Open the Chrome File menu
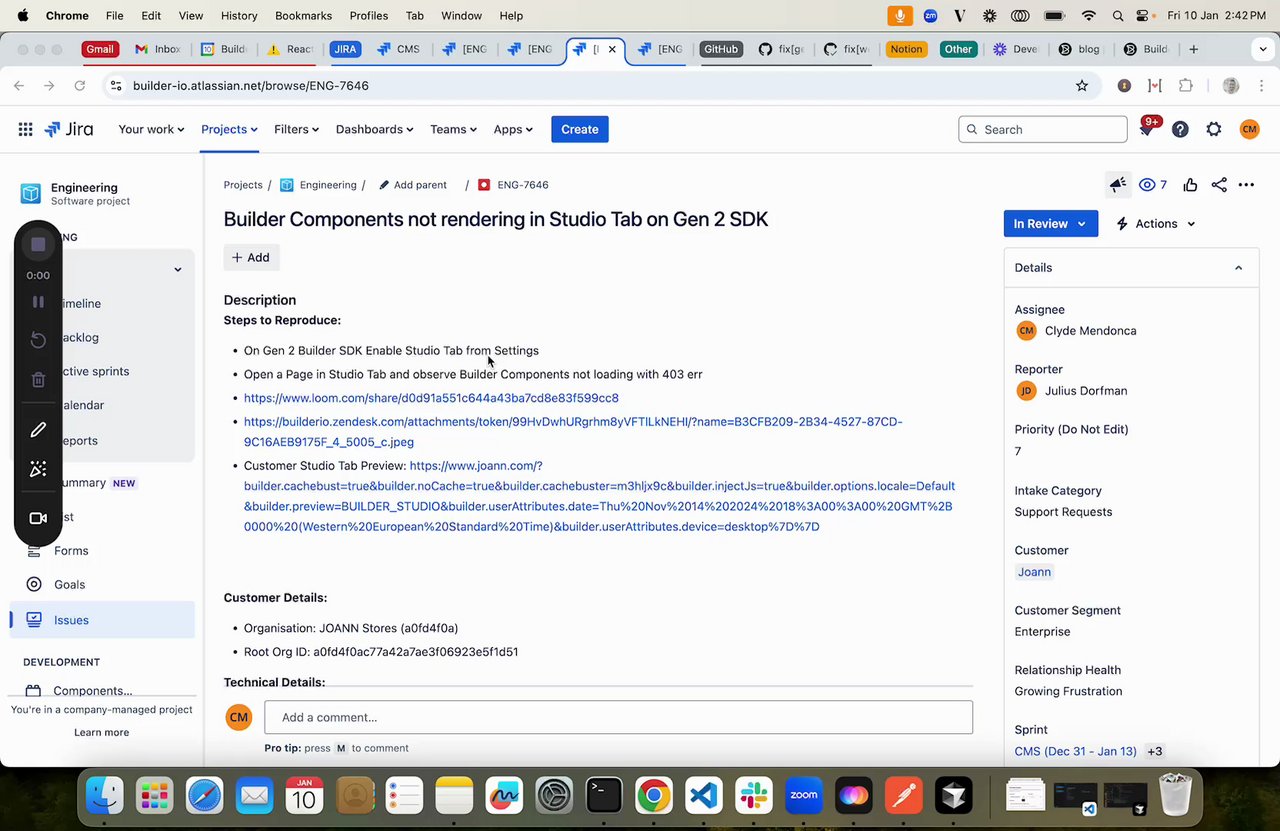This screenshot has width=1280, height=831. [115, 16]
